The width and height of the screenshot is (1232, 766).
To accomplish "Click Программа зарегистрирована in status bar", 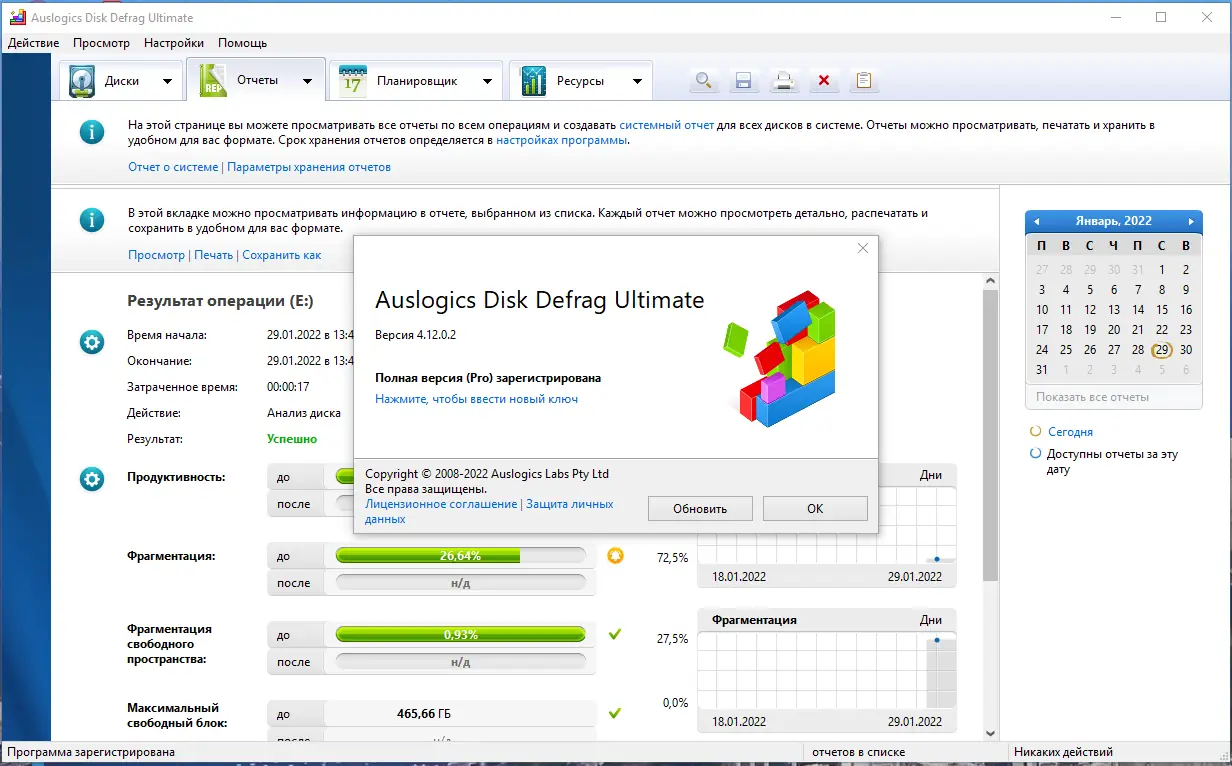I will 91,752.
